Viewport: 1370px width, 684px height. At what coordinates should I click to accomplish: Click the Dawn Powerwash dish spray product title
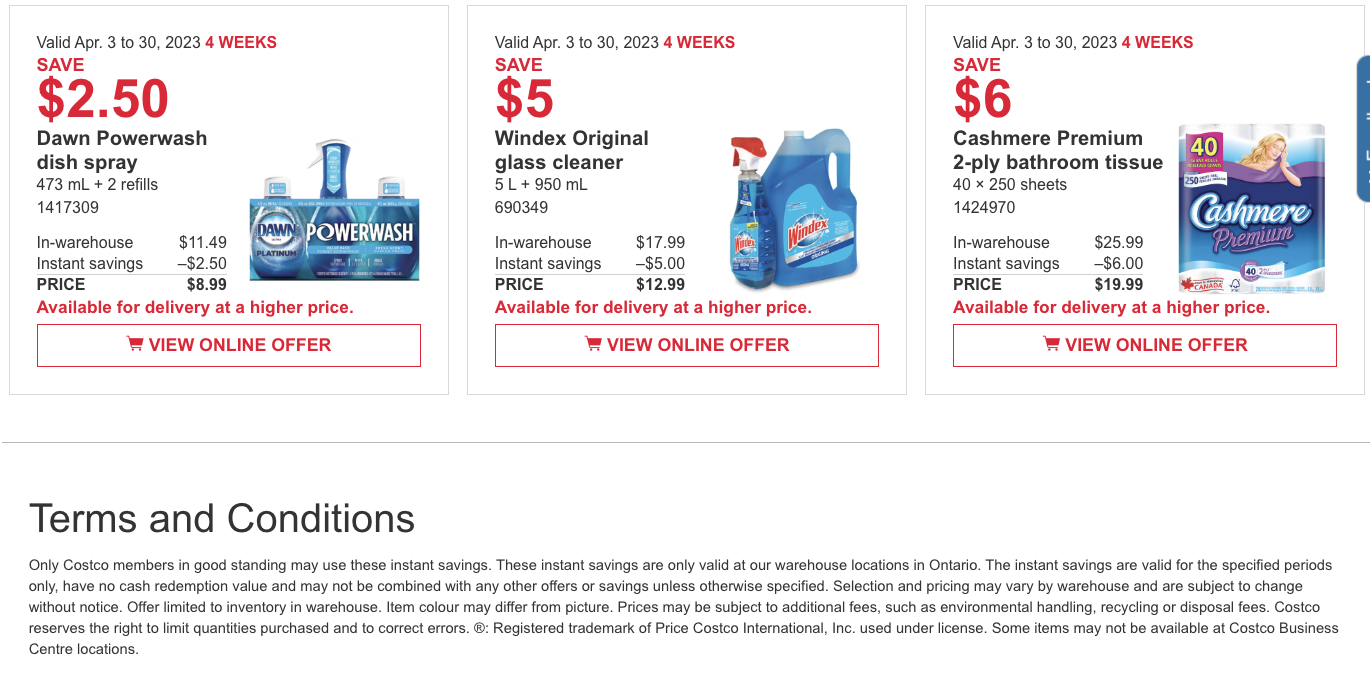coord(121,150)
